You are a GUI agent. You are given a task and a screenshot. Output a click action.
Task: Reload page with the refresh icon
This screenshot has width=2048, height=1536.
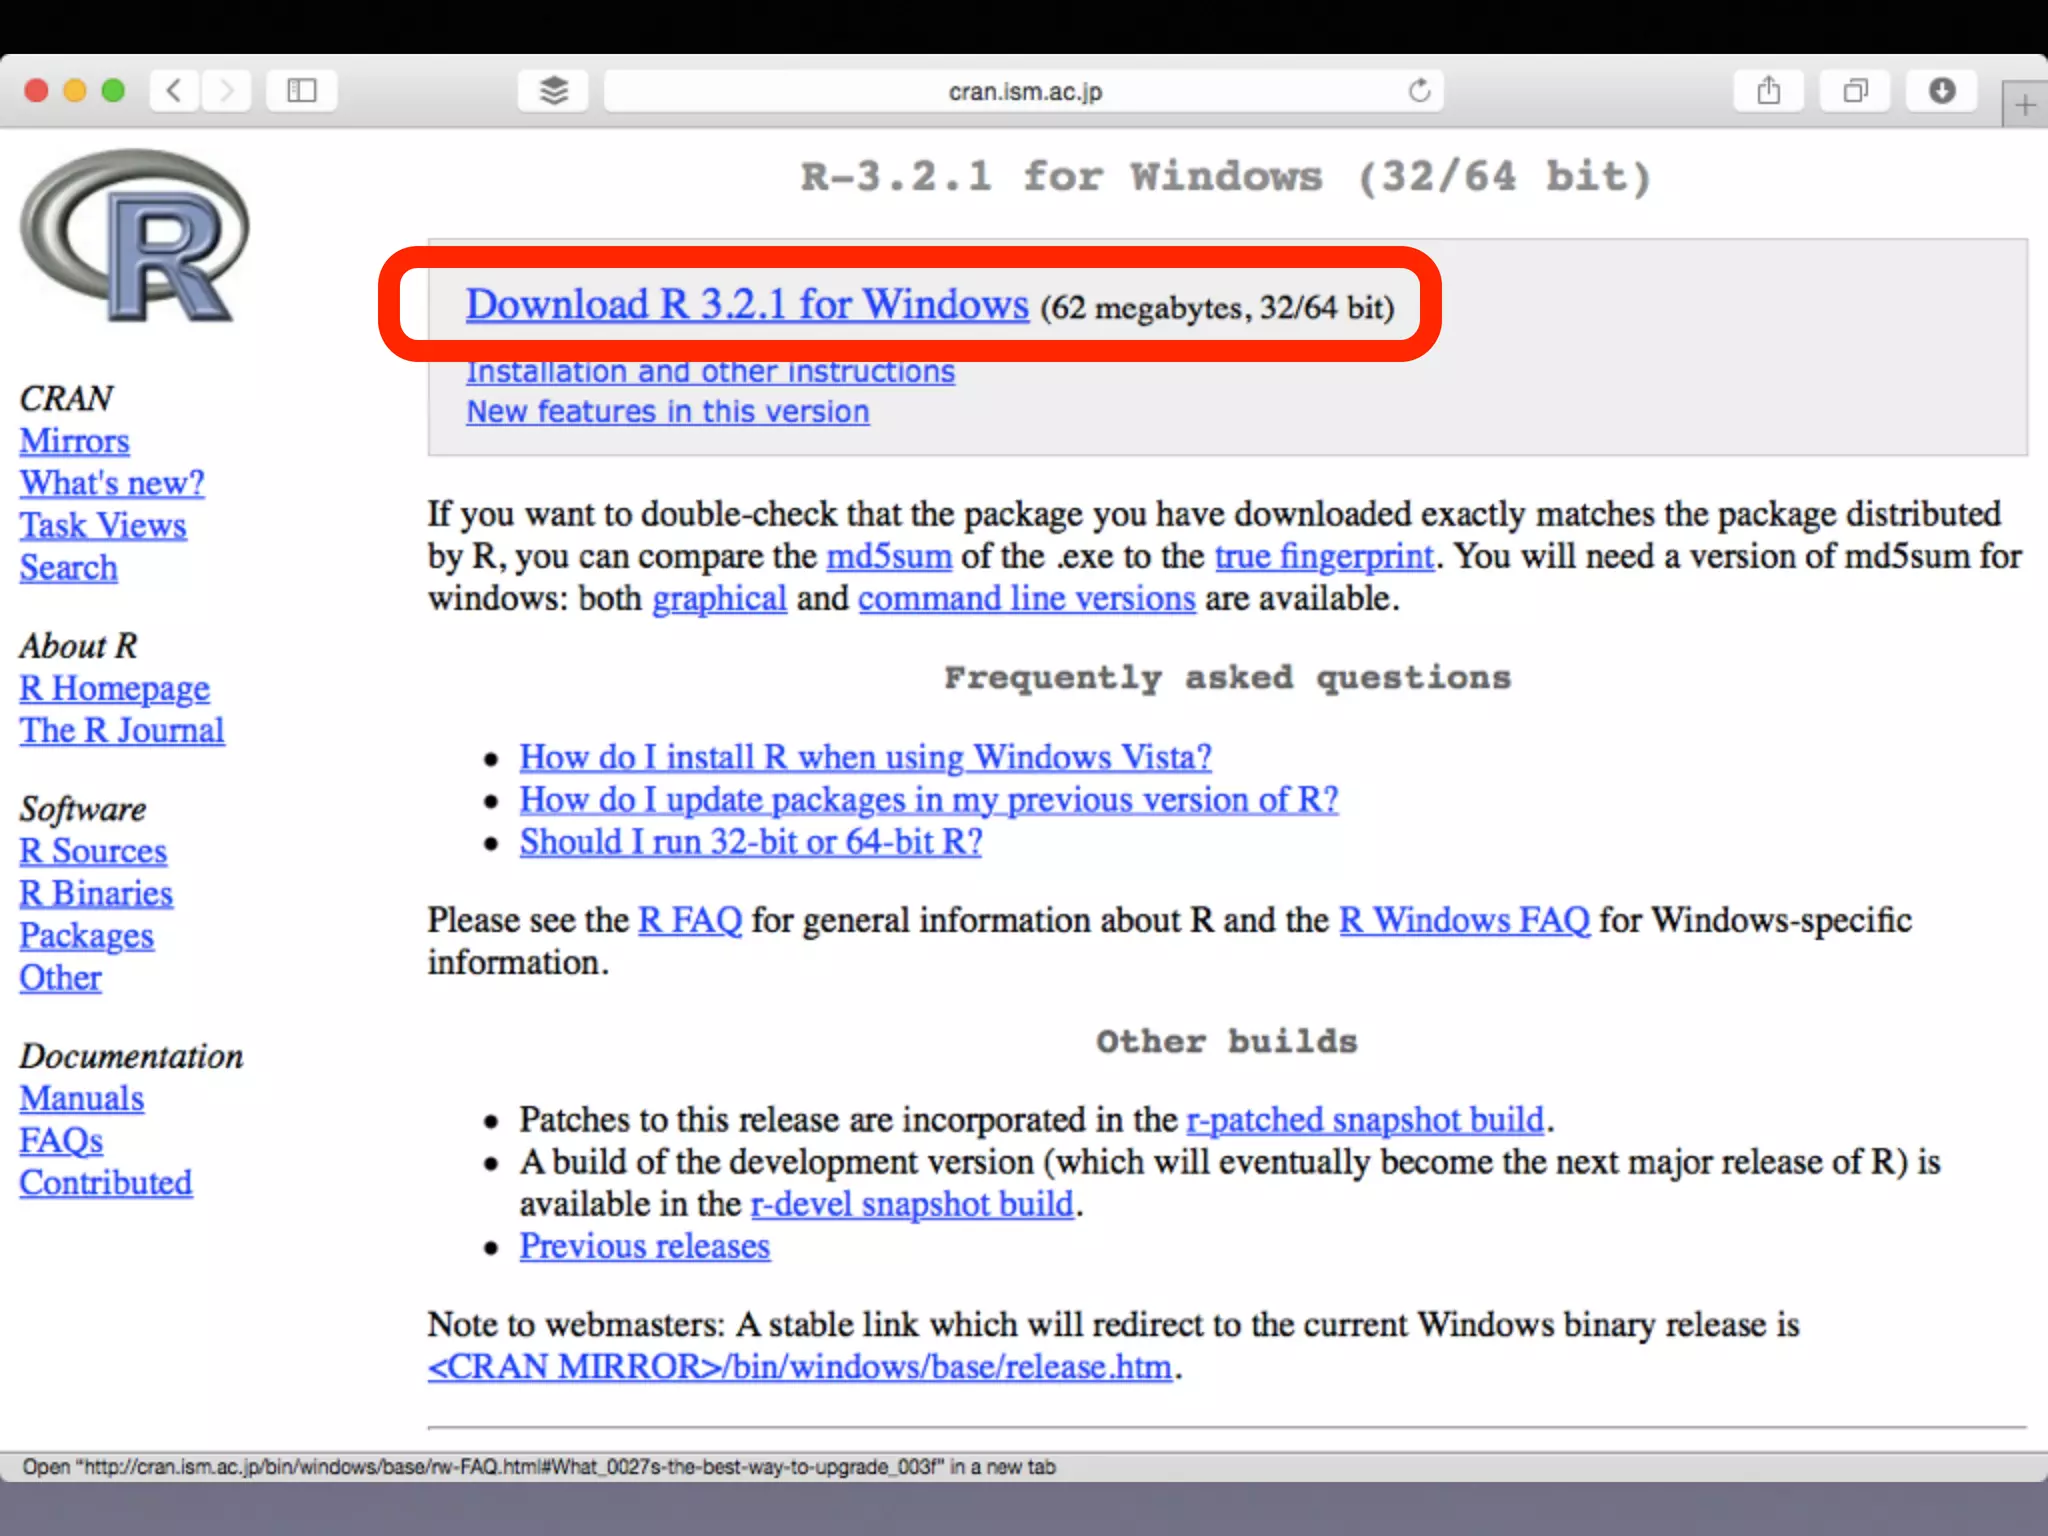tap(1419, 91)
